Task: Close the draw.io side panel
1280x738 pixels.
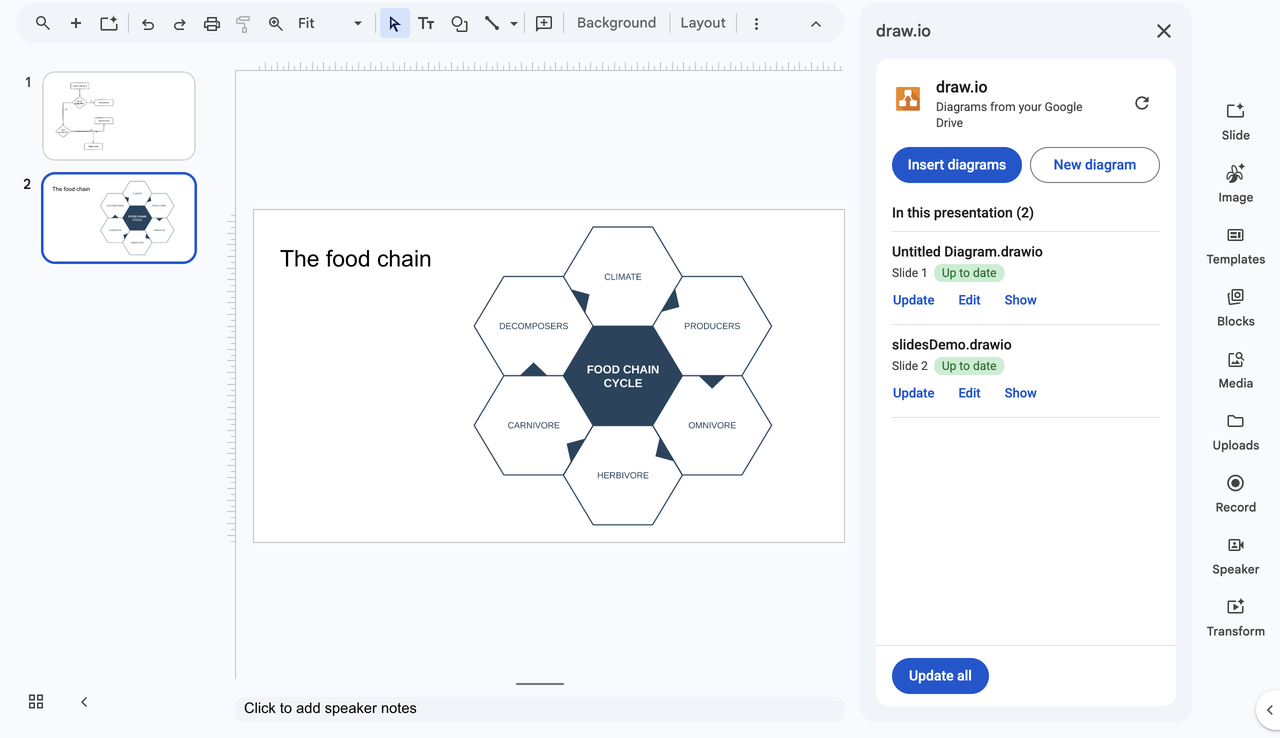Action: coord(1164,31)
